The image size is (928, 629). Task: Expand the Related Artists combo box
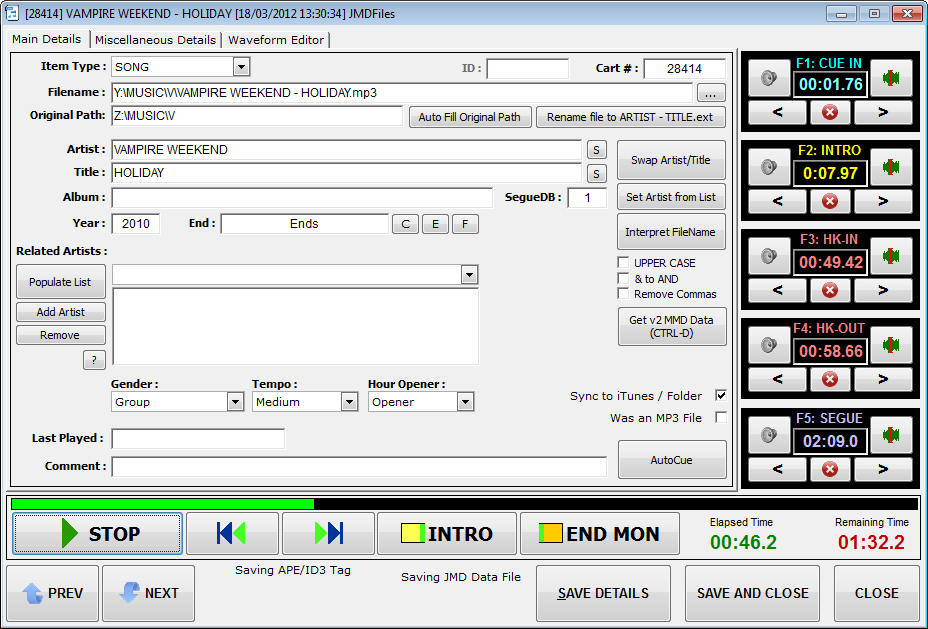click(469, 275)
